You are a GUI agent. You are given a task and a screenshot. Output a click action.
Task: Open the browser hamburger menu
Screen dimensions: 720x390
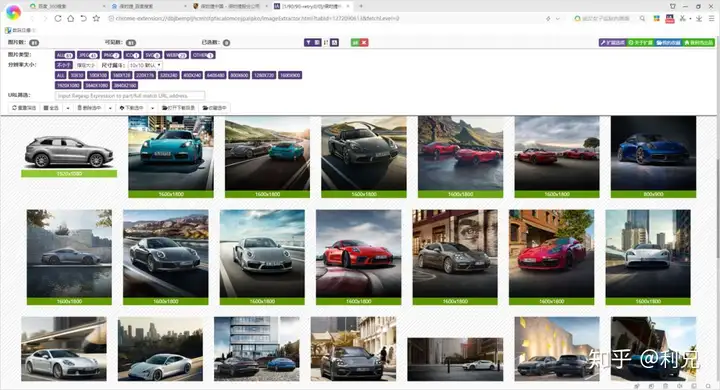coord(712,18)
